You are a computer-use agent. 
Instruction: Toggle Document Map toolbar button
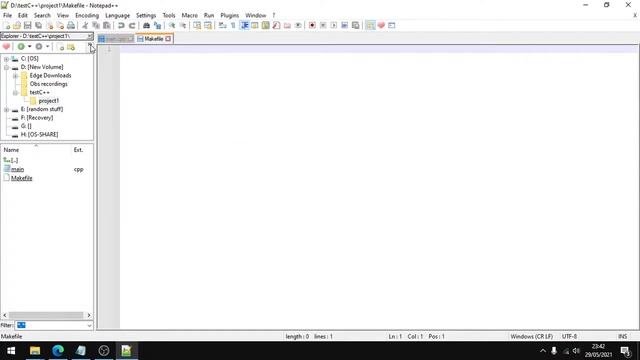pyautogui.click(x=265, y=25)
